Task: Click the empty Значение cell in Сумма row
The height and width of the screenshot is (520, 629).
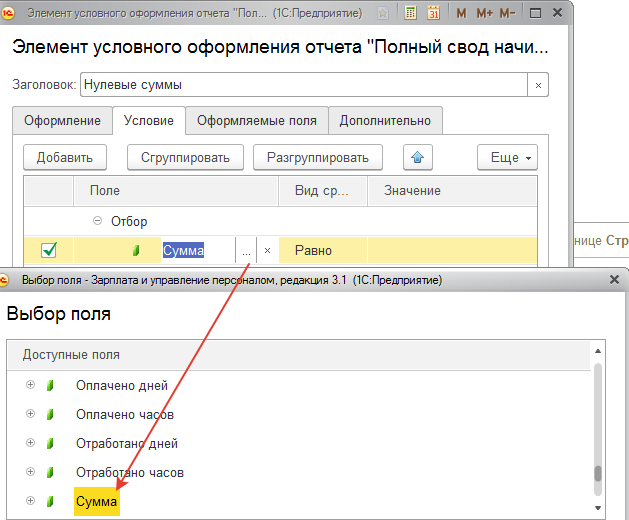Action: coord(452,251)
